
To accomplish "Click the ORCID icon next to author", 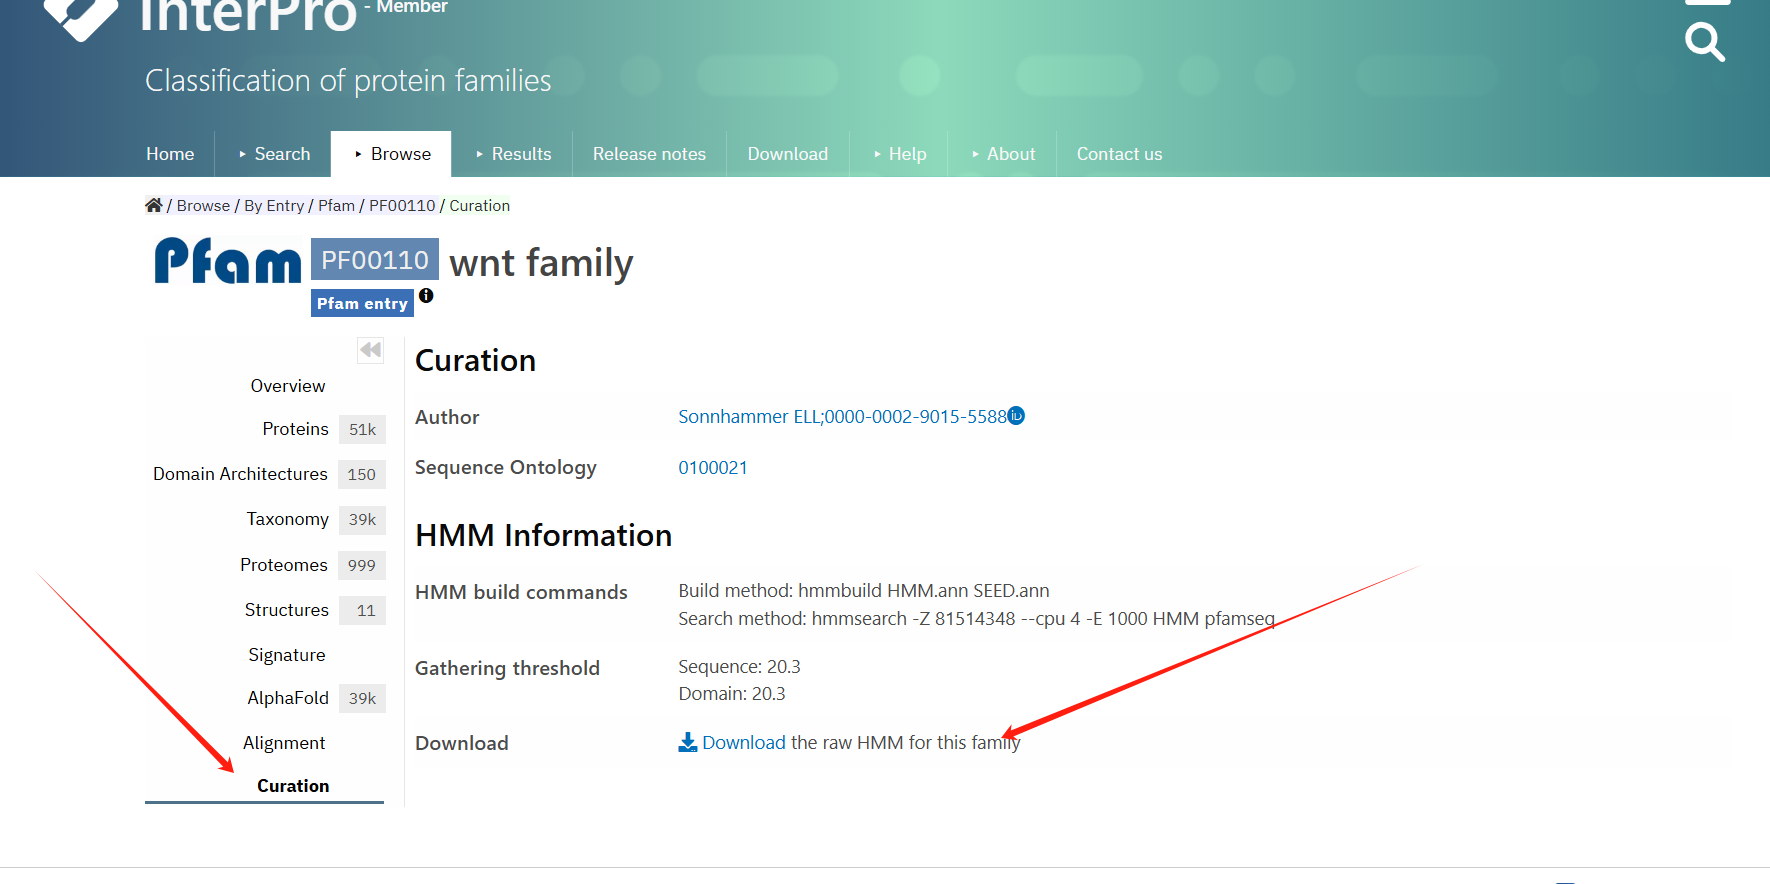I will click(x=1016, y=416).
